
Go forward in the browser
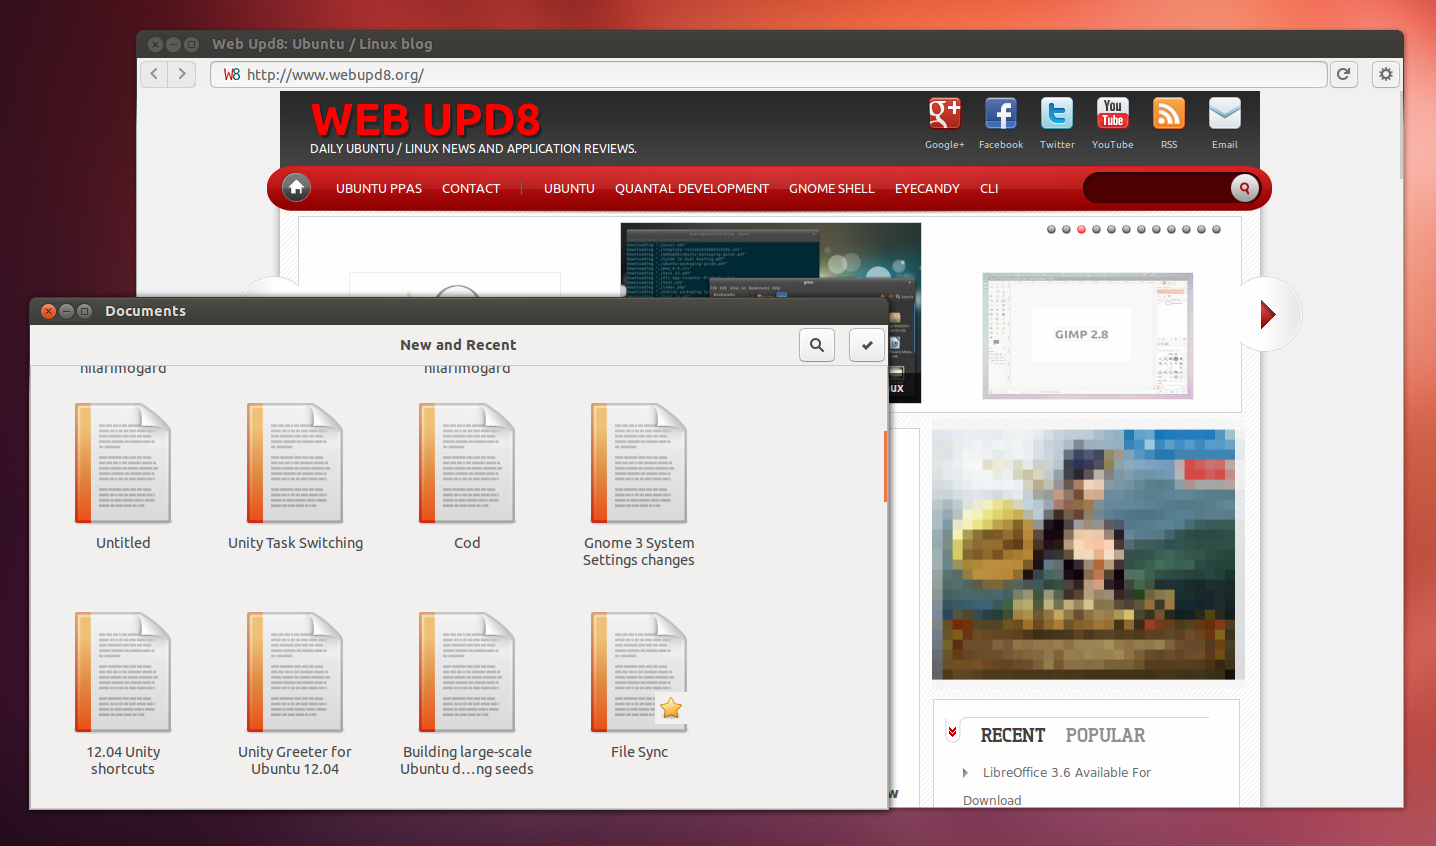[182, 74]
